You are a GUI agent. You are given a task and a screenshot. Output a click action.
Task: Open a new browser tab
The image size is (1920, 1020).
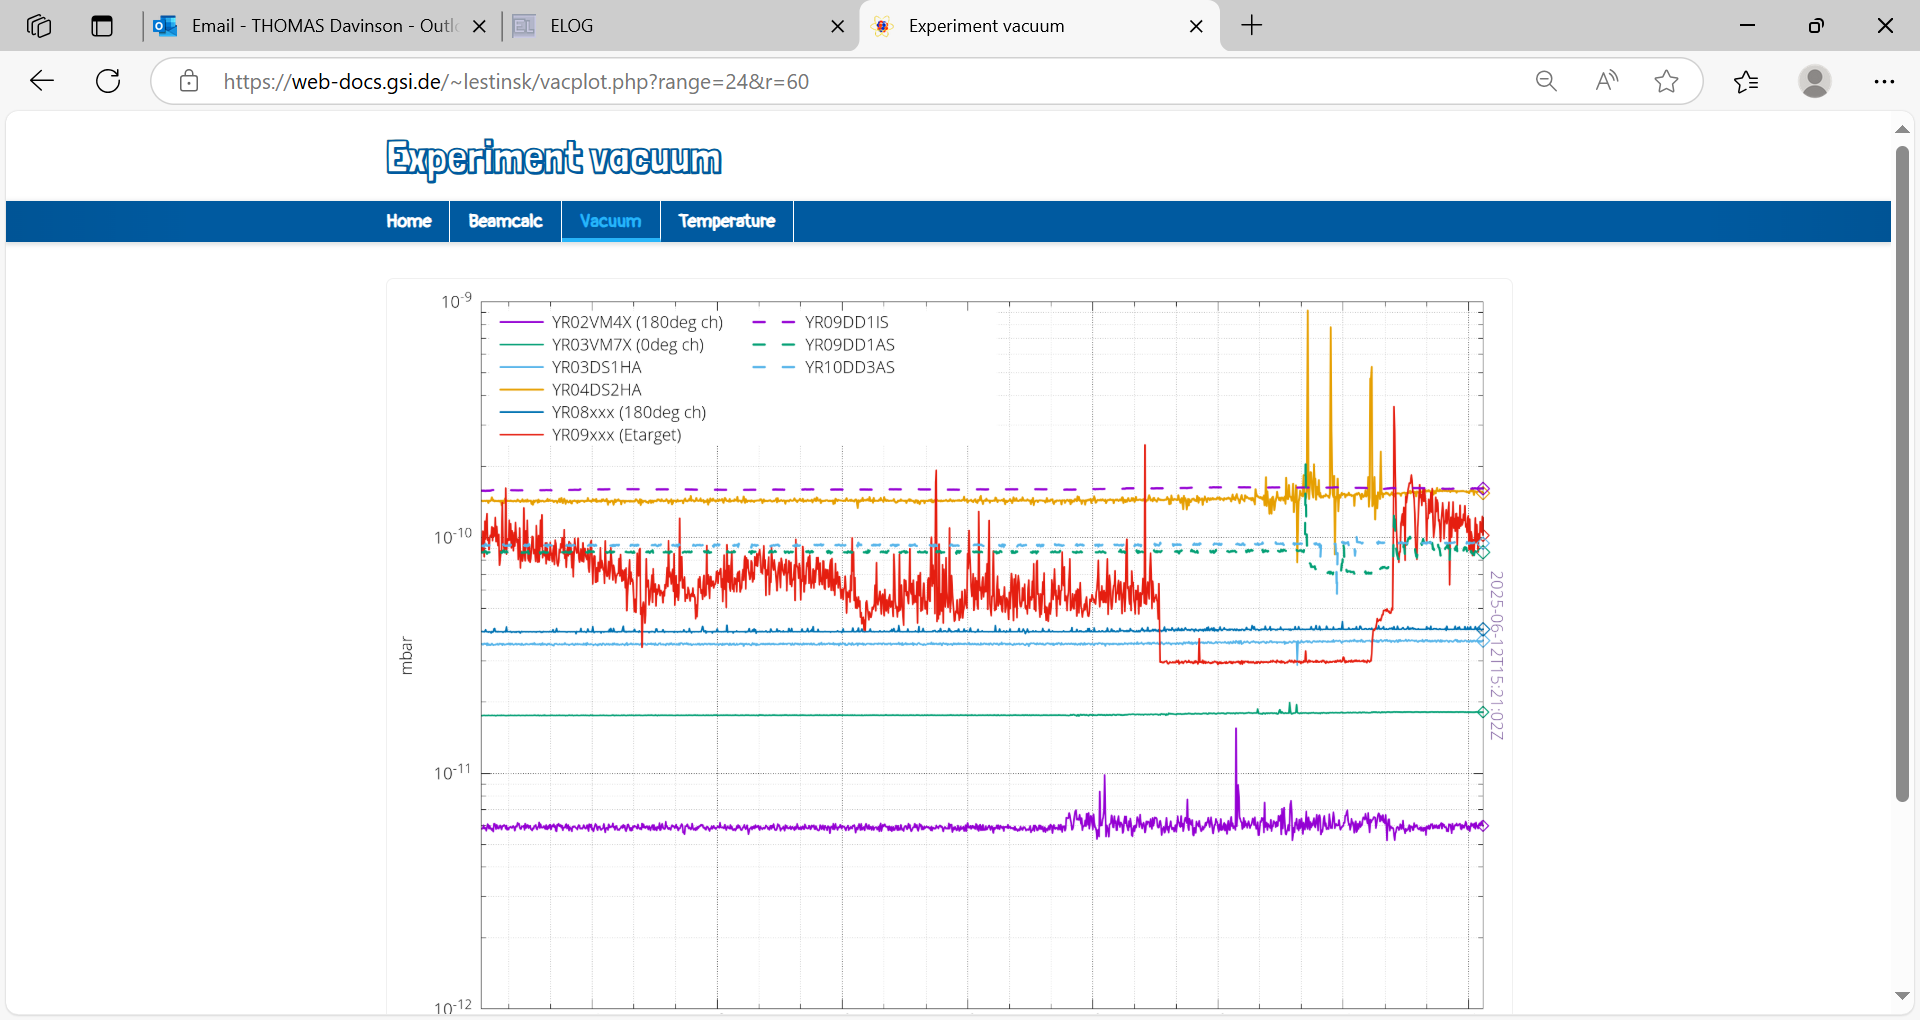(x=1251, y=26)
